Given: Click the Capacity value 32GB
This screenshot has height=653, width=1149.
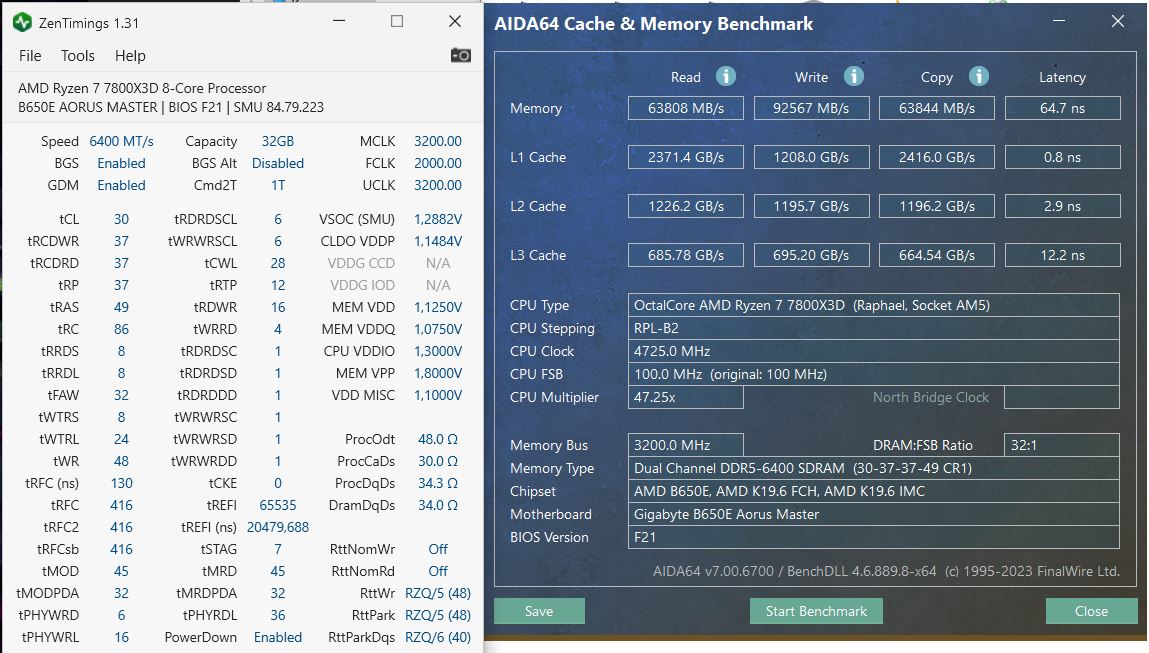Looking at the screenshot, I should [x=278, y=141].
